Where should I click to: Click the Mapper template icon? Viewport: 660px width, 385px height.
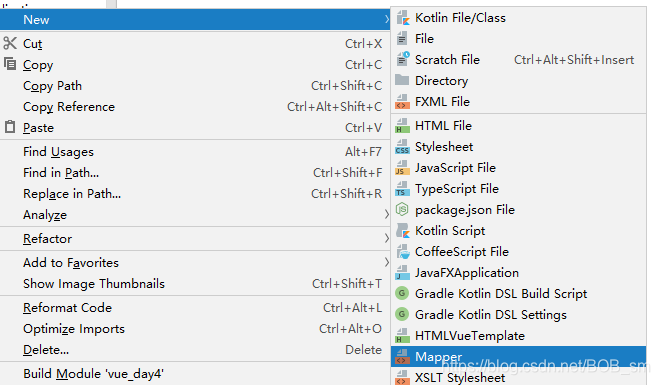pos(402,357)
